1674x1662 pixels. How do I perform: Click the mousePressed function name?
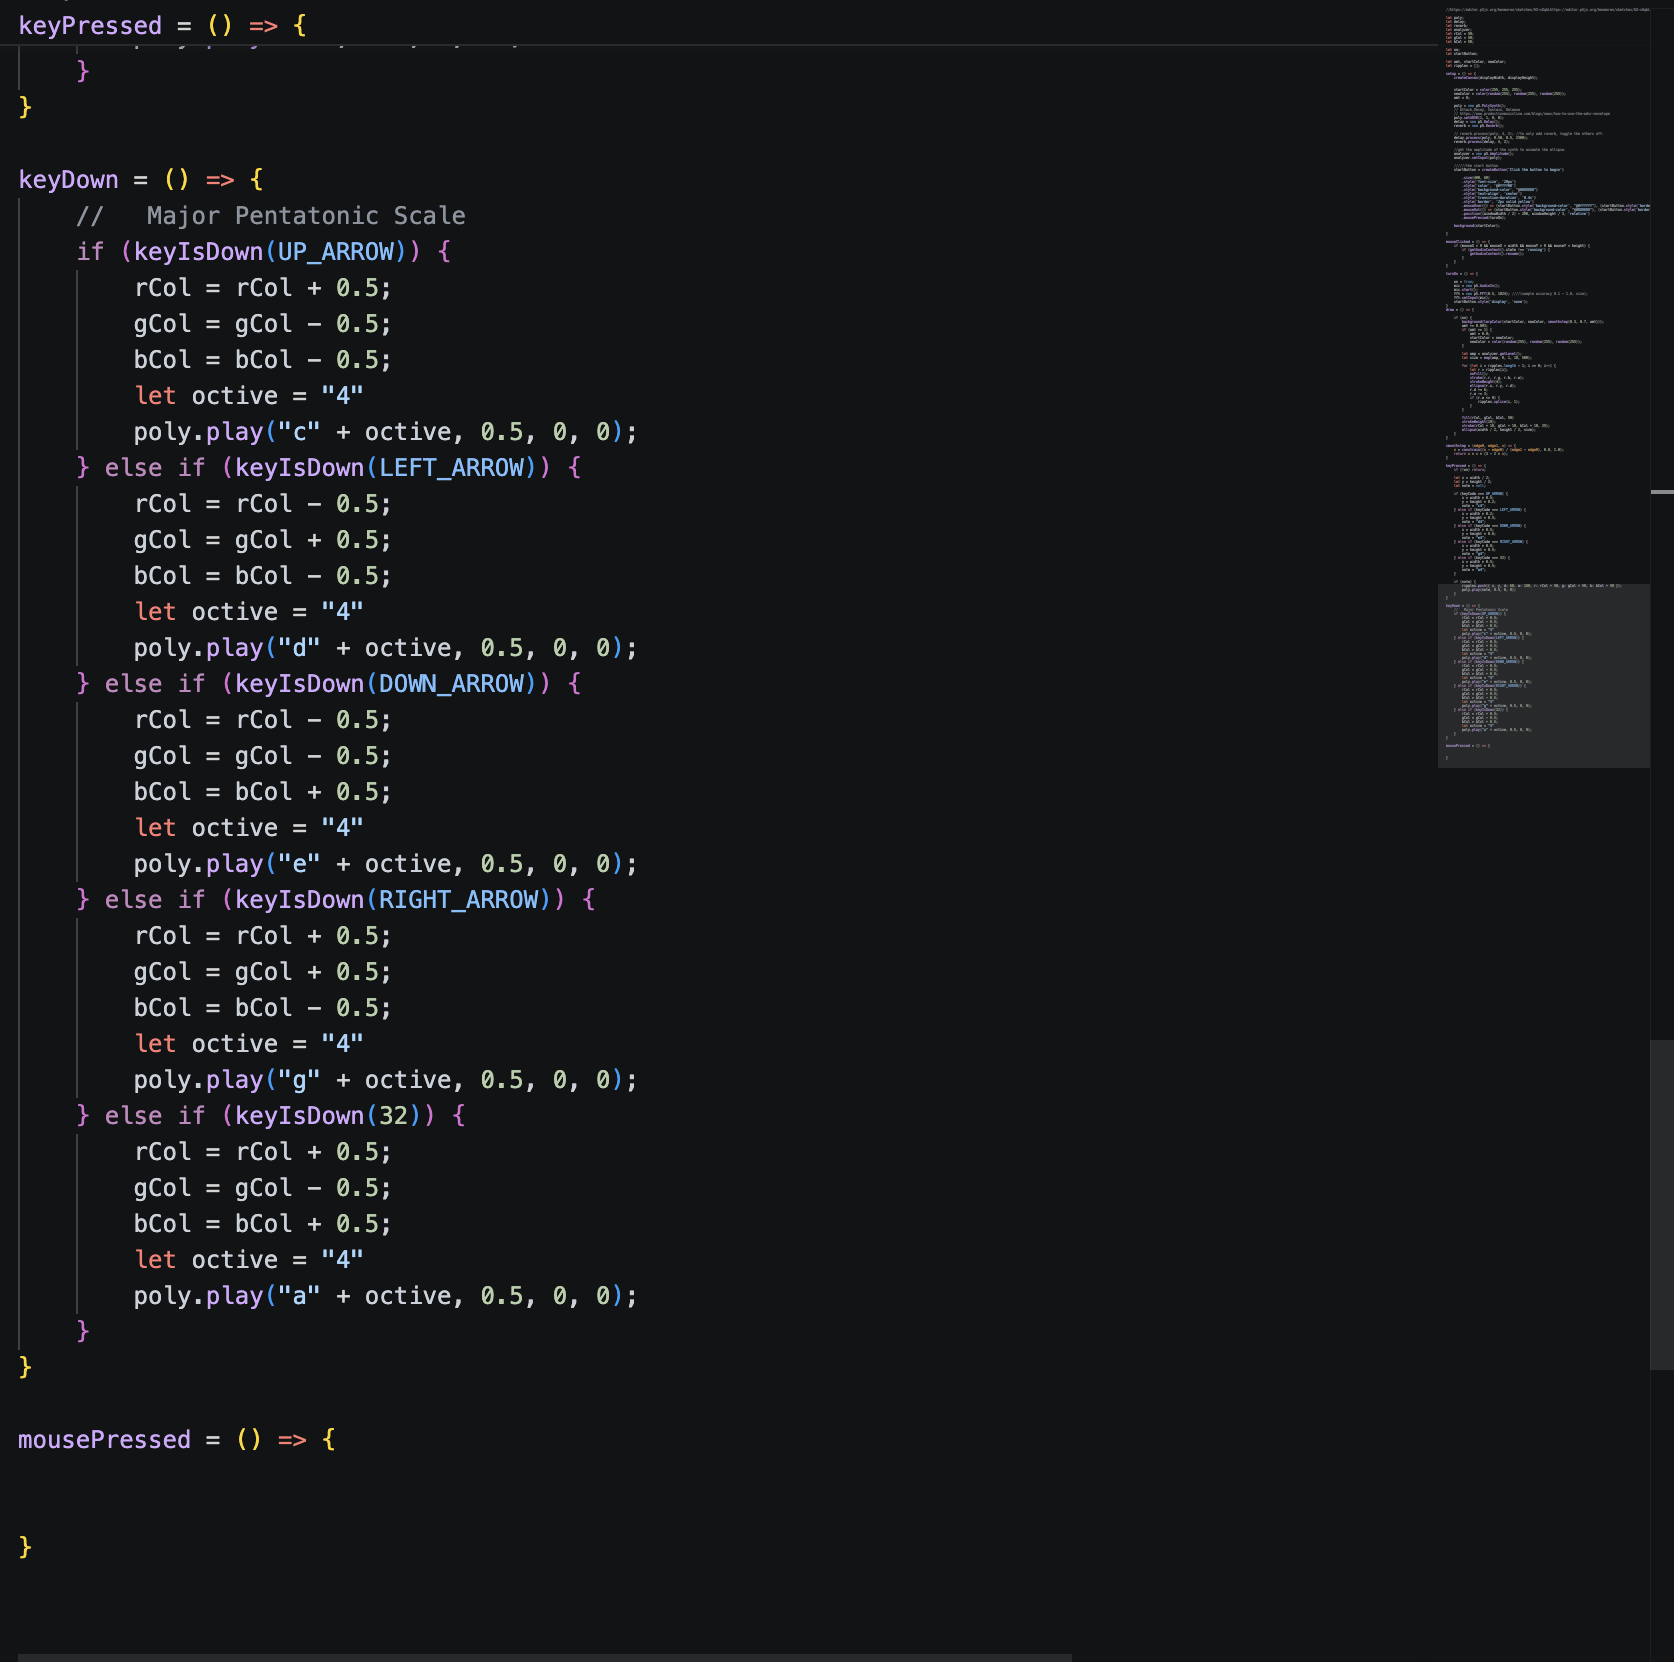[104, 1440]
